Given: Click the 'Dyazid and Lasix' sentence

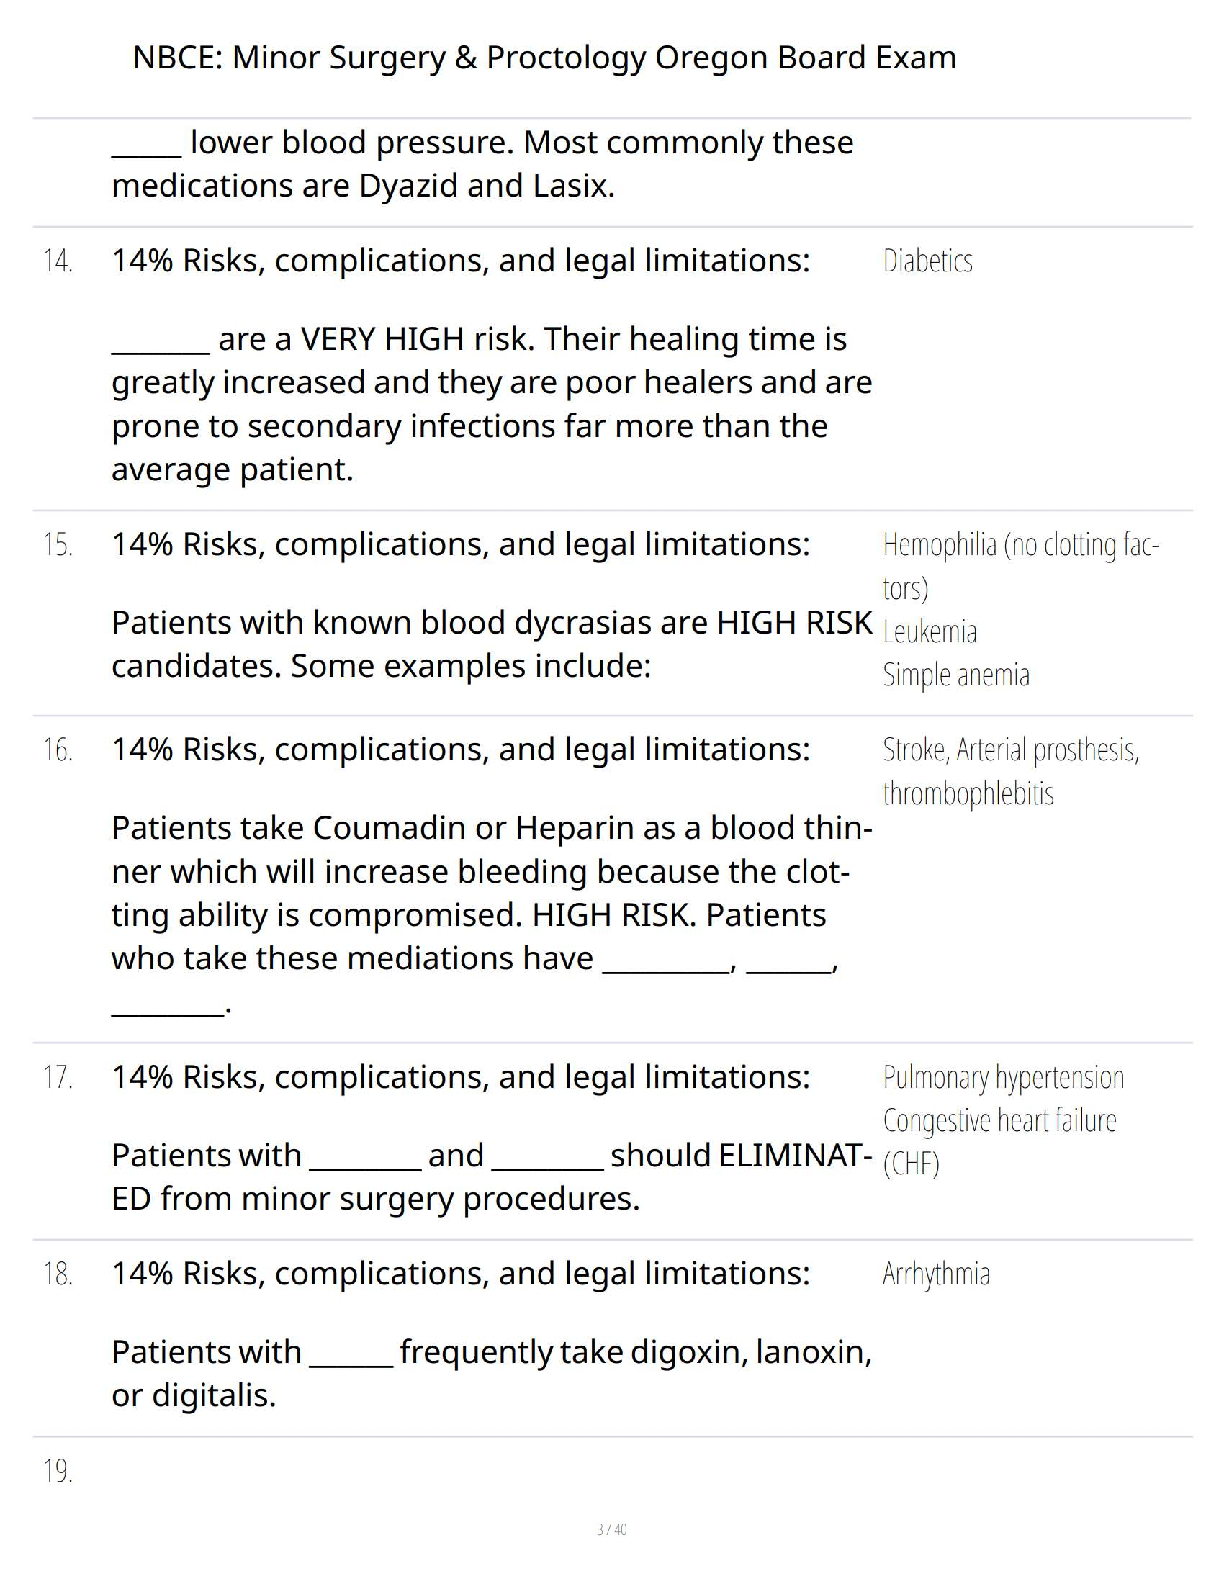Looking at the screenshot, I should (x=363, y=186).
